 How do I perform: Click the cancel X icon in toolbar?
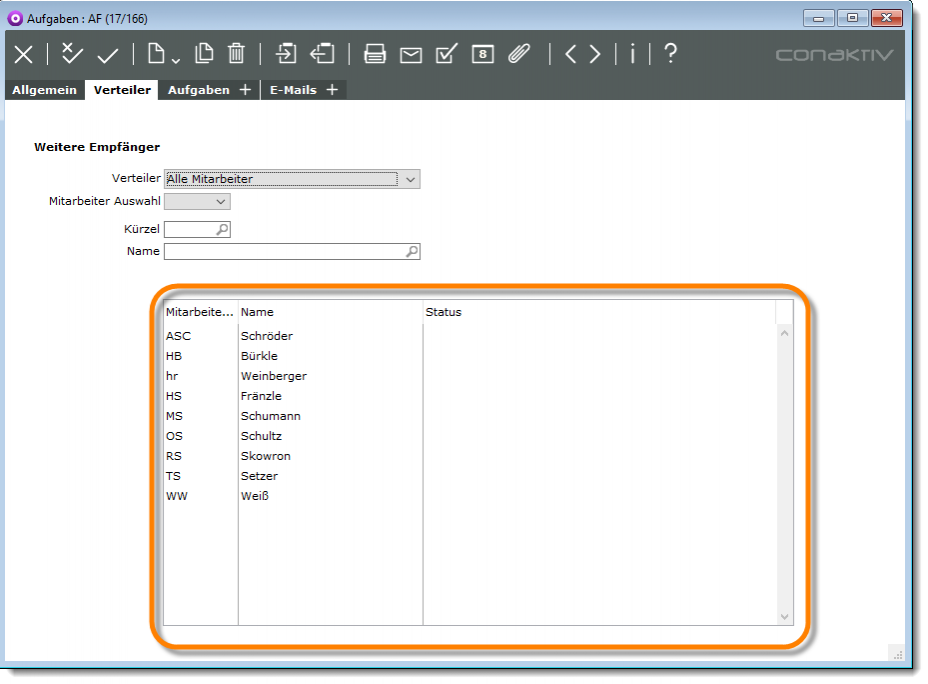(23, 55)
